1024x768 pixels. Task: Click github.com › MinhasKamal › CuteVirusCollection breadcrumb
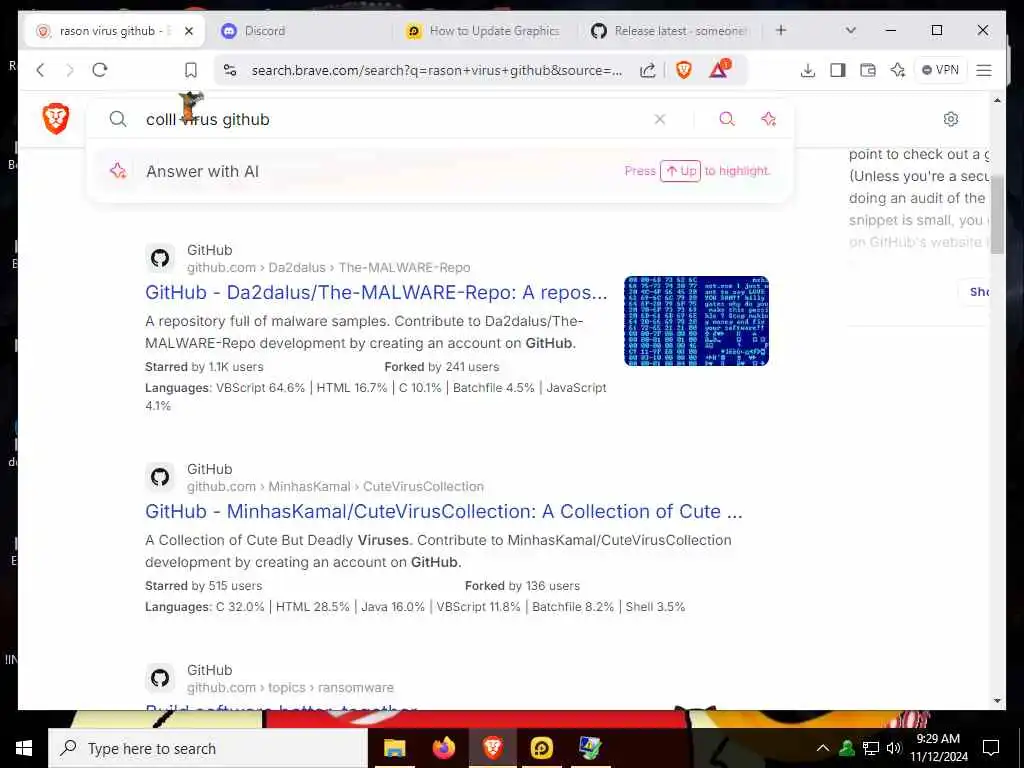pos(336,487)
